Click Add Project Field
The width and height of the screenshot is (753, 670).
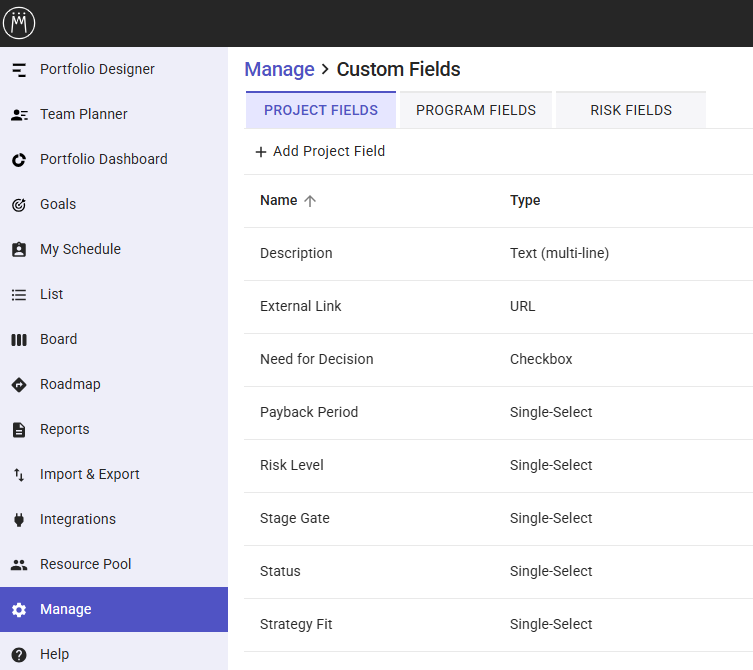click(320, 151)
